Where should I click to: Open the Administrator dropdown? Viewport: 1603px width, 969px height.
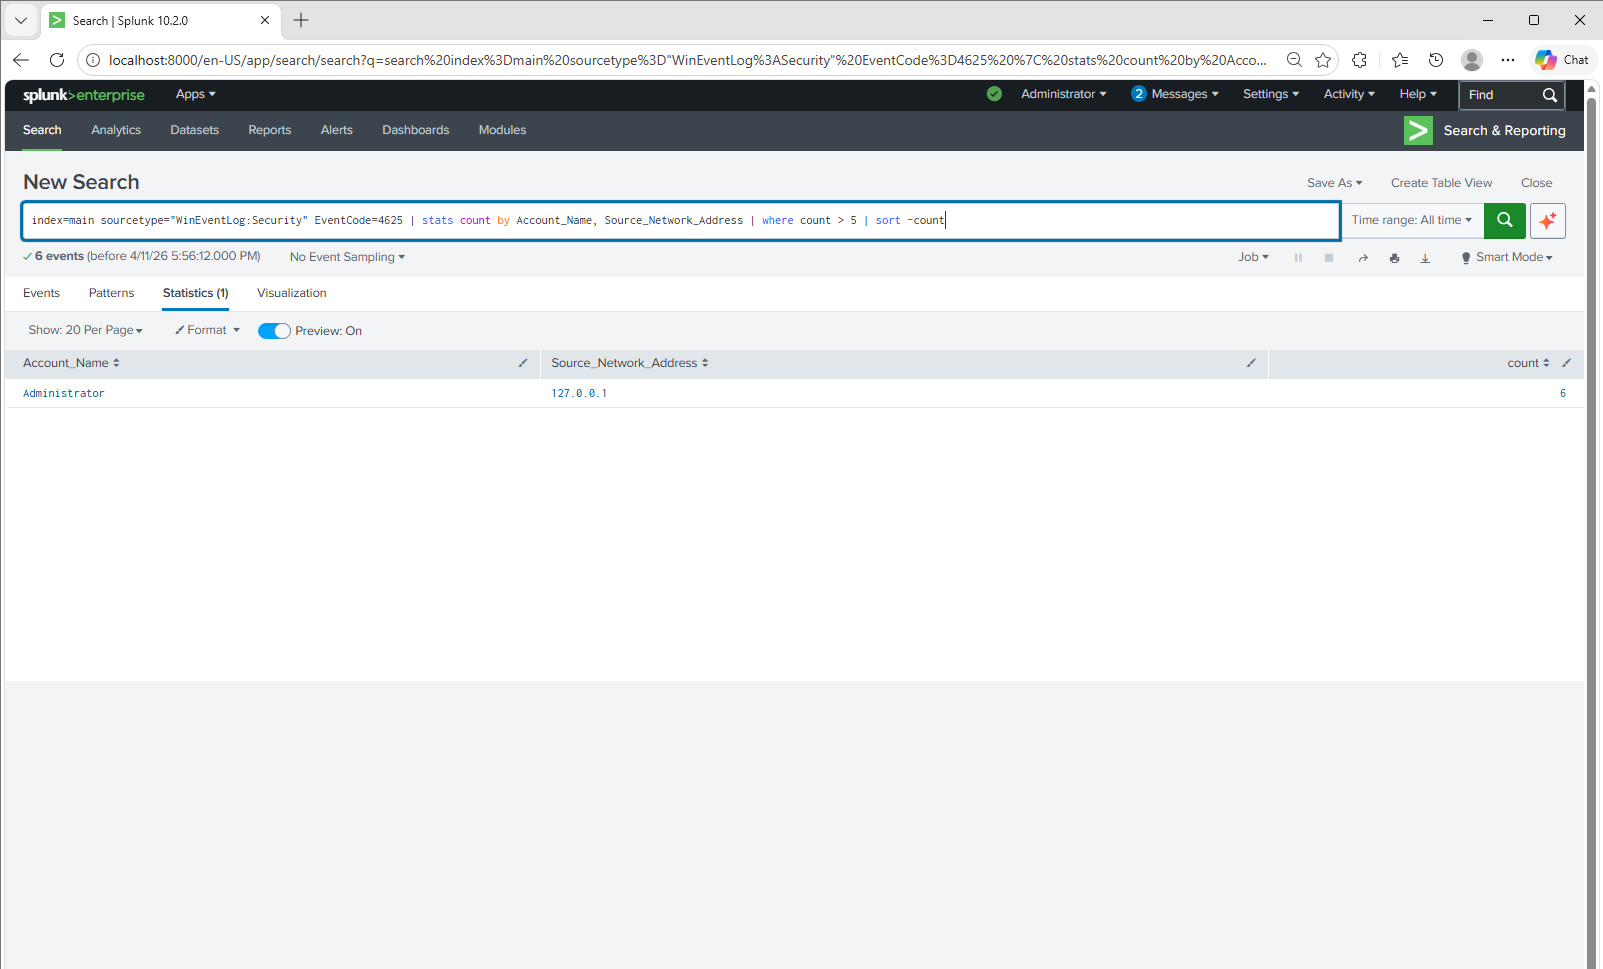(x=1064, y=94)
